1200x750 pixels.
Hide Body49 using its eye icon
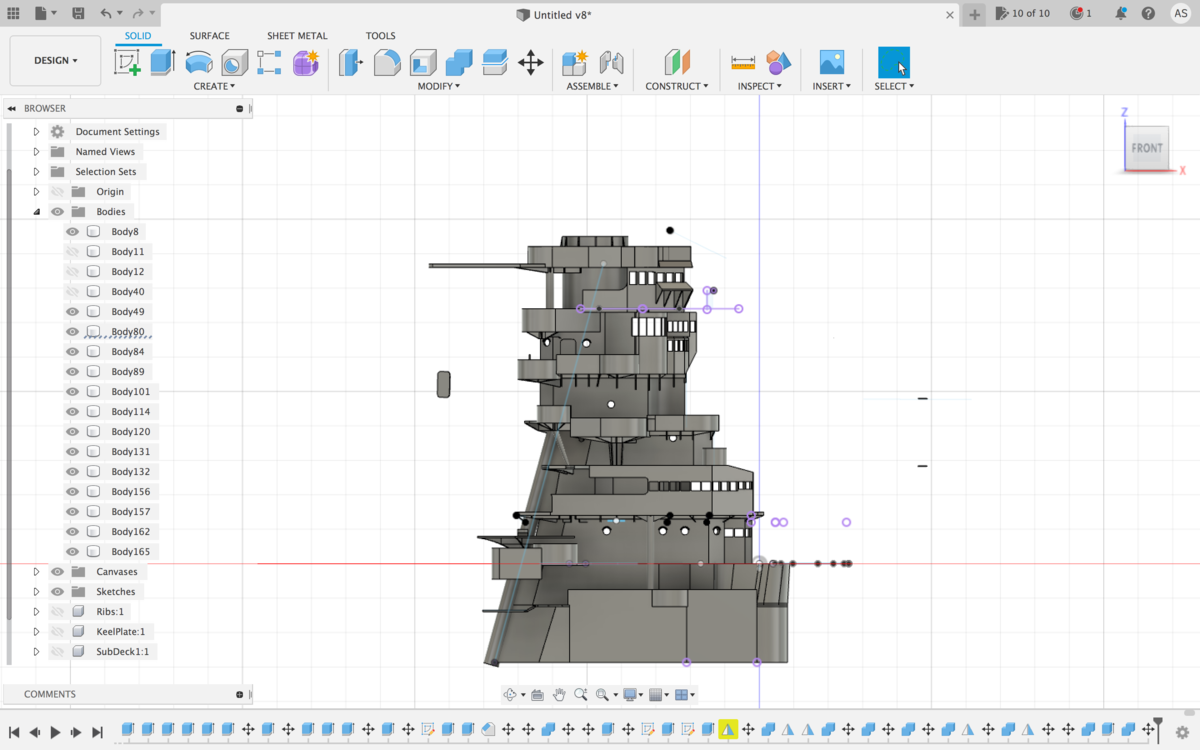pyautogui.click(x=72, y=312)
